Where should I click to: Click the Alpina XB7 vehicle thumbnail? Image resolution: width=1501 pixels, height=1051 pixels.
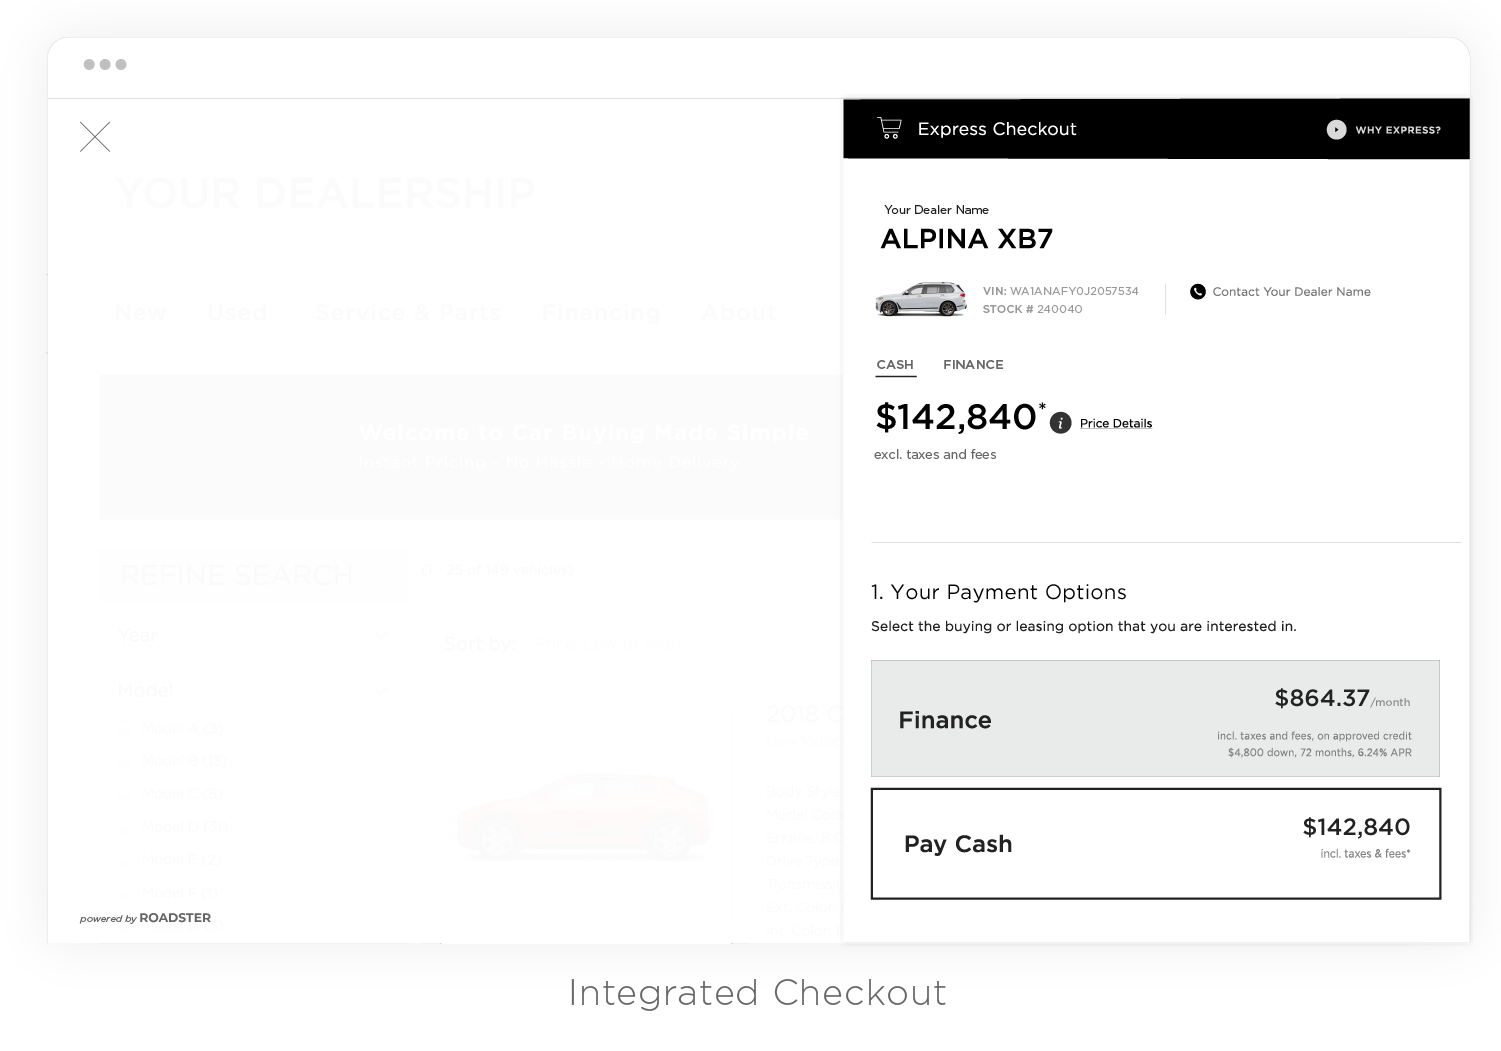(x=921, y=299)
